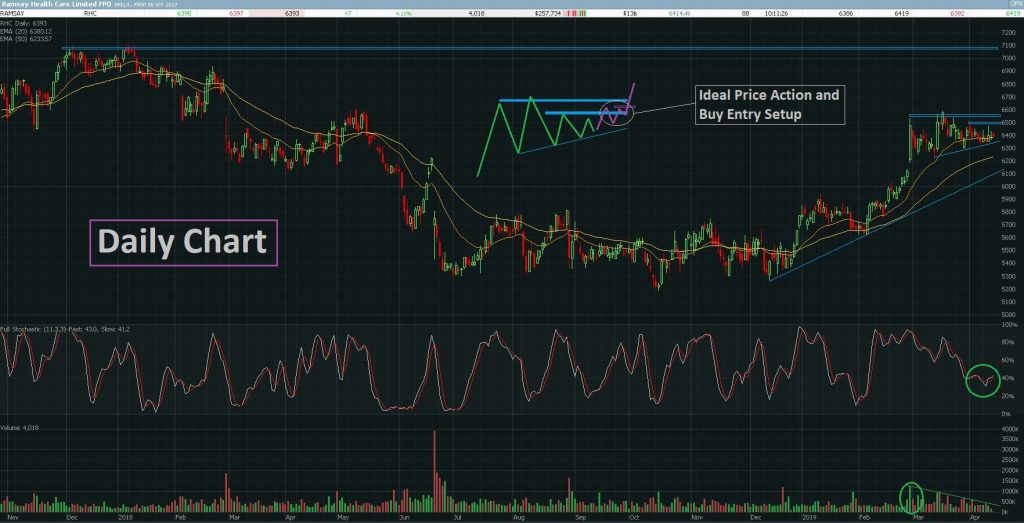Click the 4000K volume axis label
1024x523 pixels.
(x=1008, y=428)
